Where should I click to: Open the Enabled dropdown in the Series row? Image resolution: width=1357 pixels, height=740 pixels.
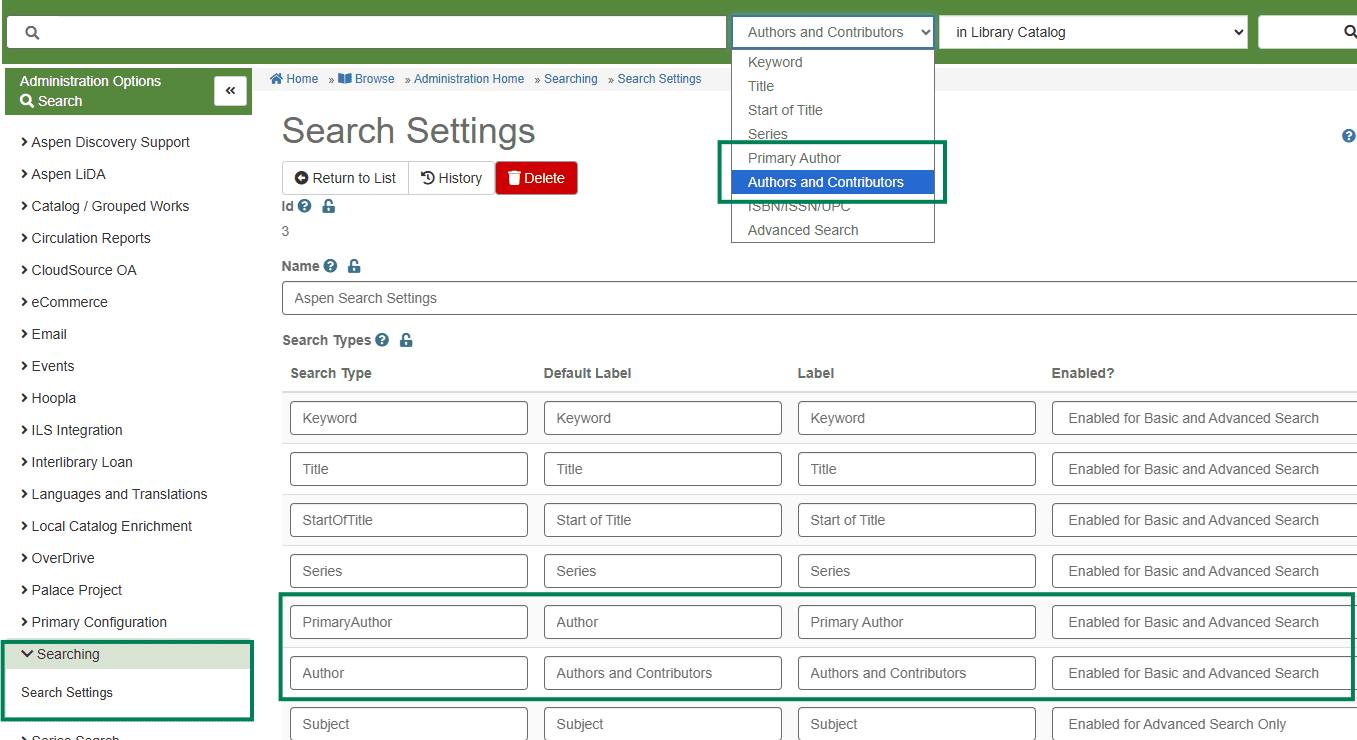tap(1204, 571)
